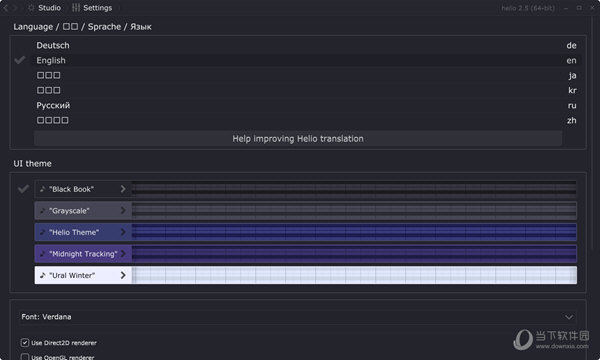Click the Black Book piano roll preview
Viewport: 600px width, 360px height.
pos(354,189)
